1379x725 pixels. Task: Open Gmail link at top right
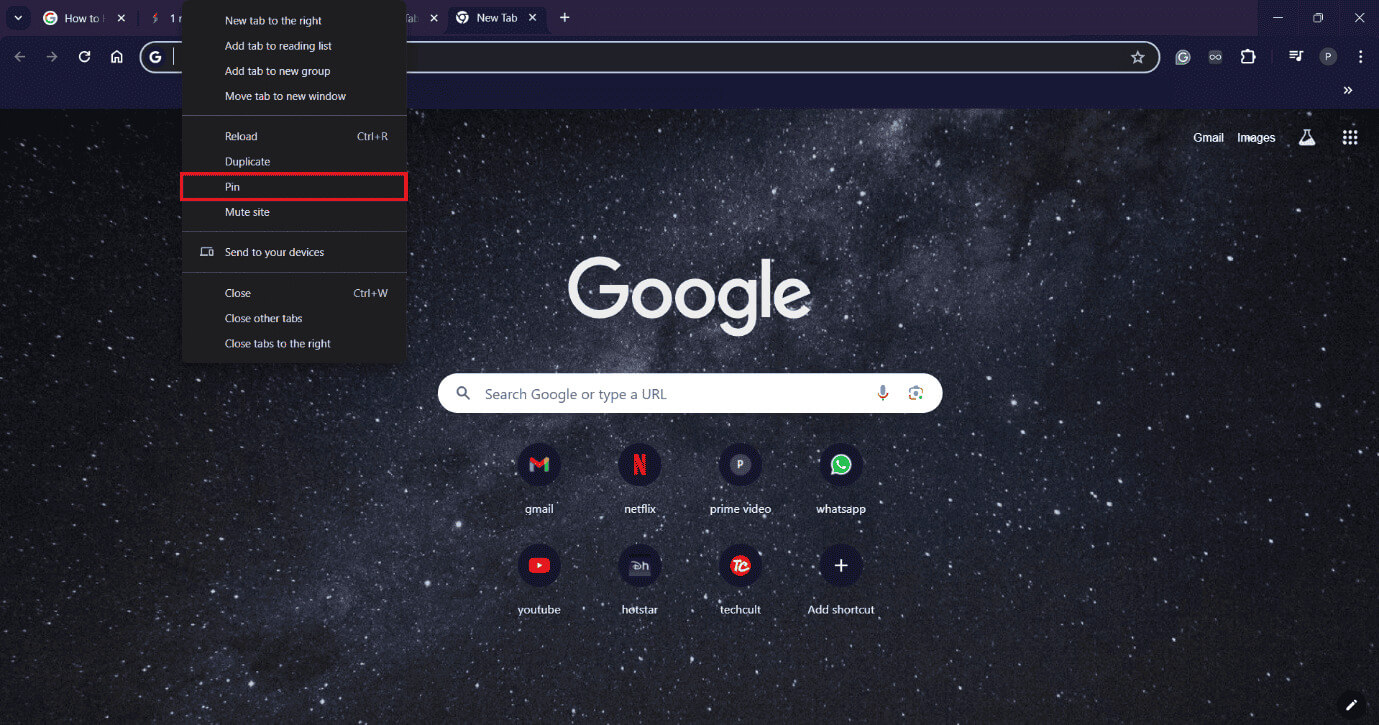click(1208, 138)
